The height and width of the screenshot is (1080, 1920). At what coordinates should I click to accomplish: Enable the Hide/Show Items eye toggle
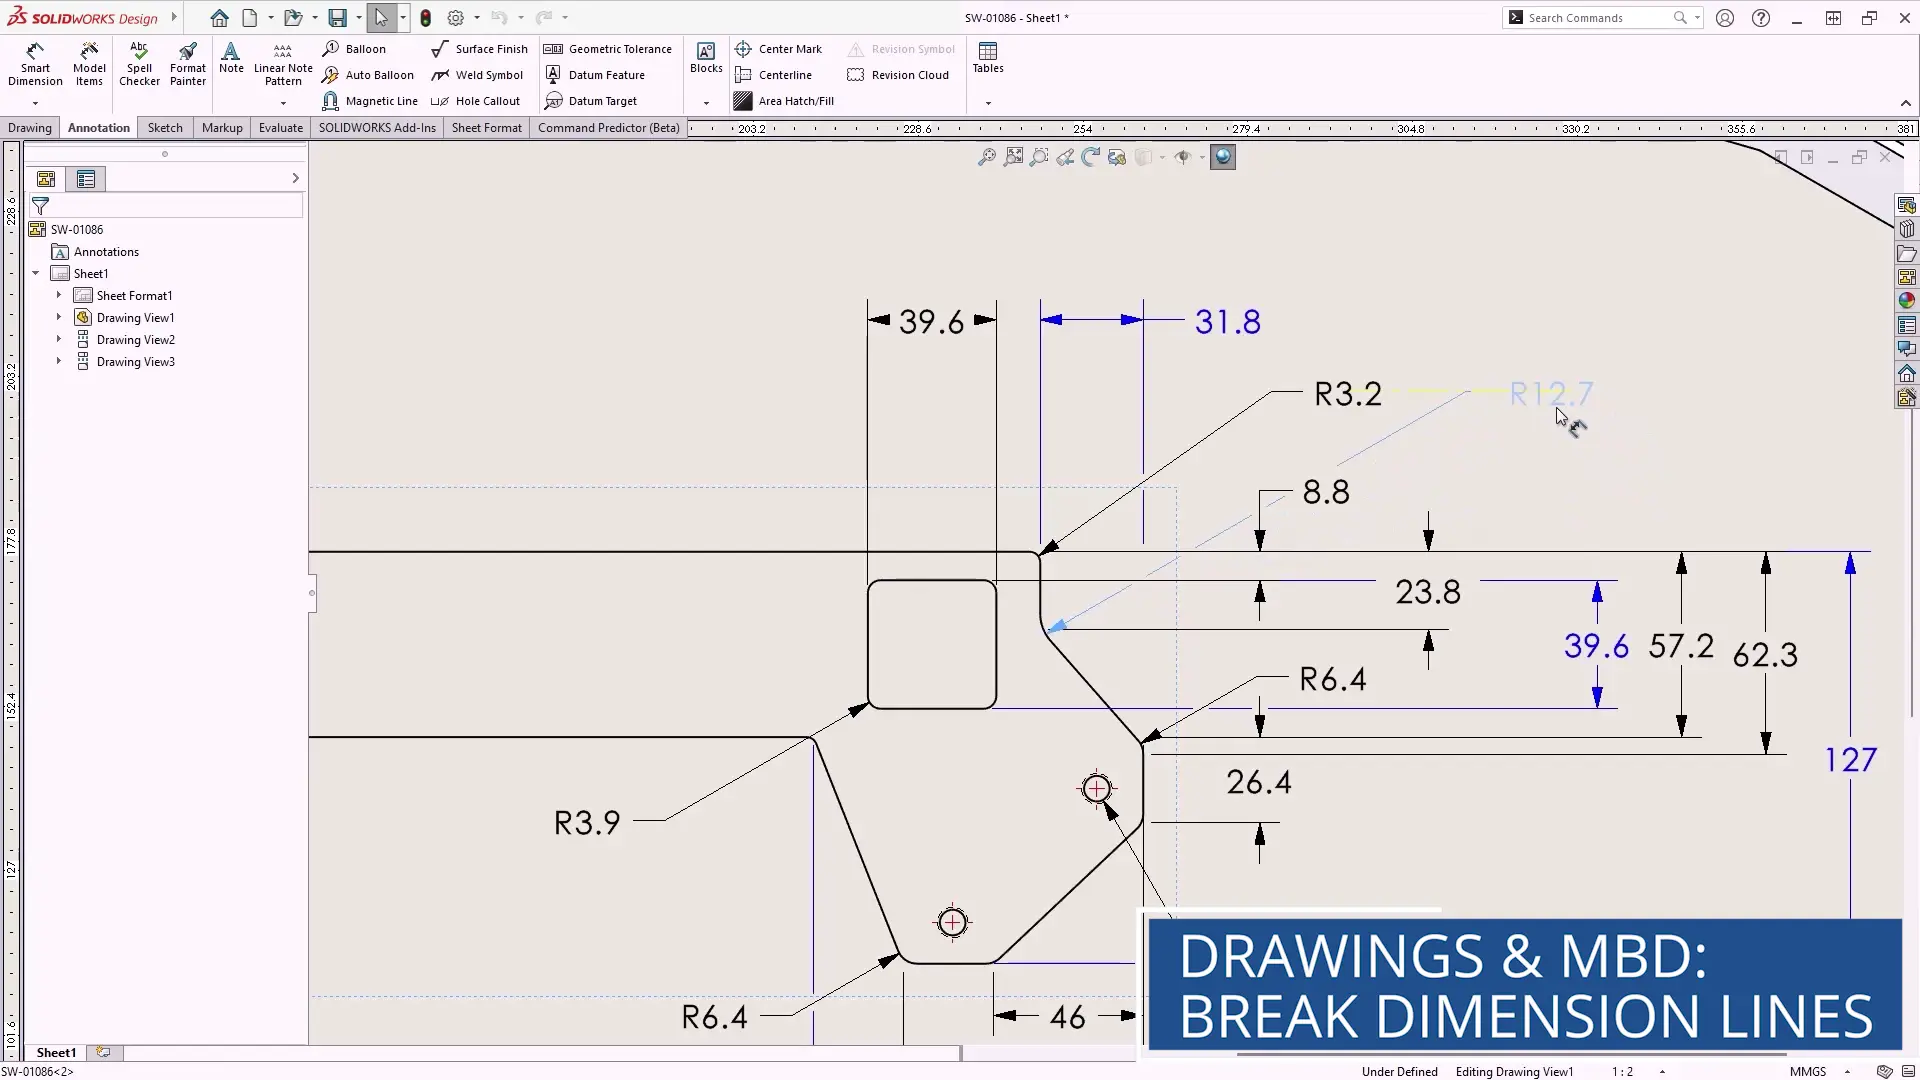click(x=1183, y=157)
